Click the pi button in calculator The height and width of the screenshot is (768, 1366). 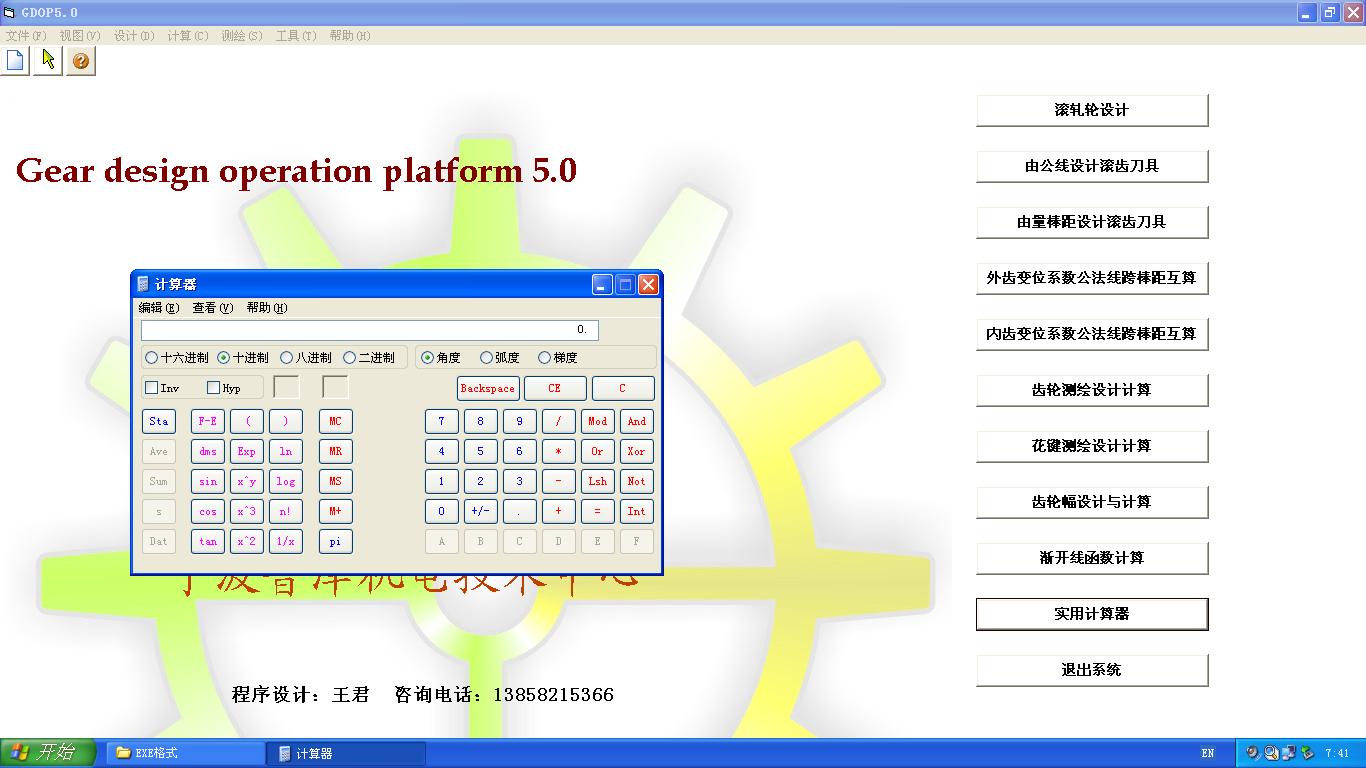336,541
